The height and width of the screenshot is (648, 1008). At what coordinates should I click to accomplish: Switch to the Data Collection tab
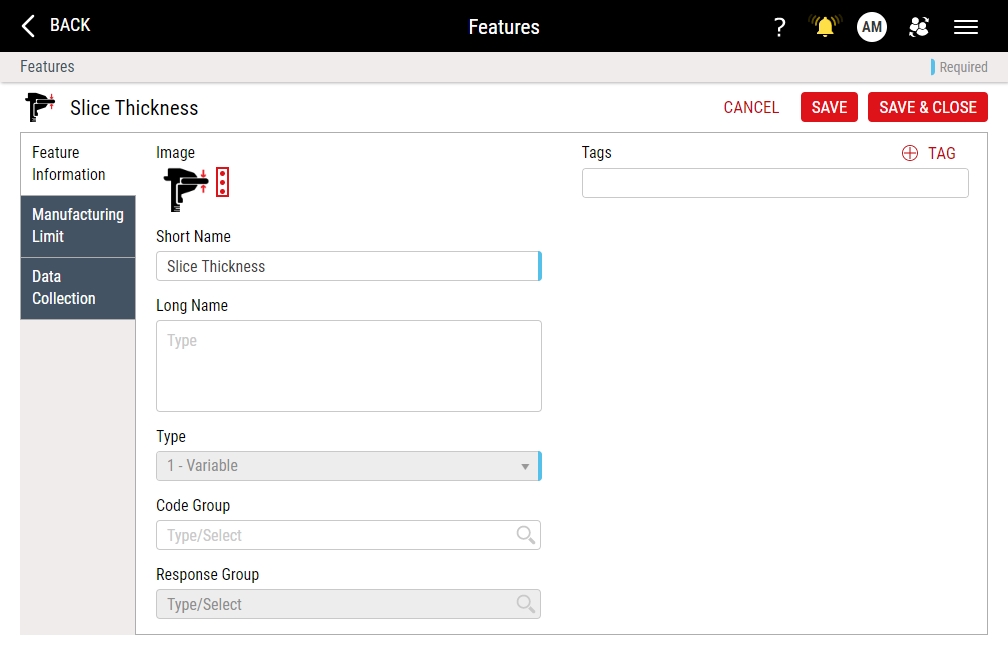click(x=78, y=288)
